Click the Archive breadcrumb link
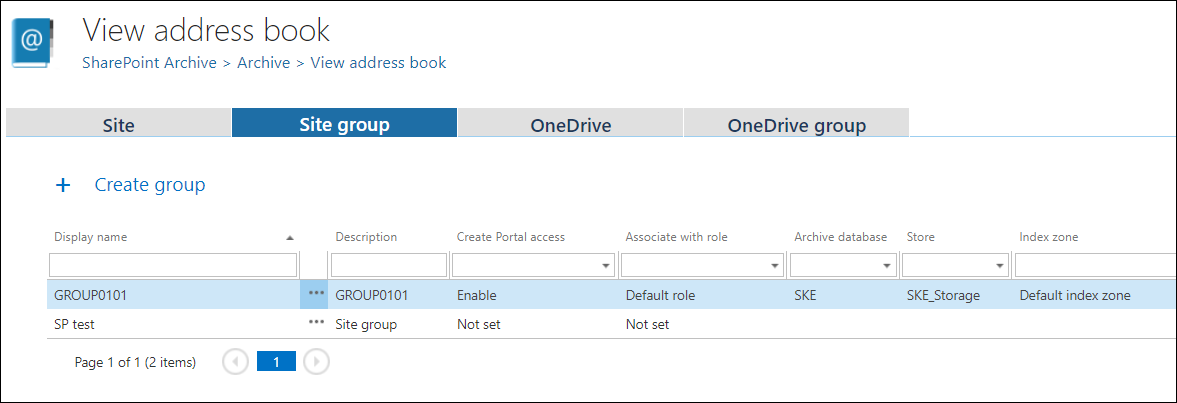This screenshot has height=403, width=1177. tap(263, 63)
